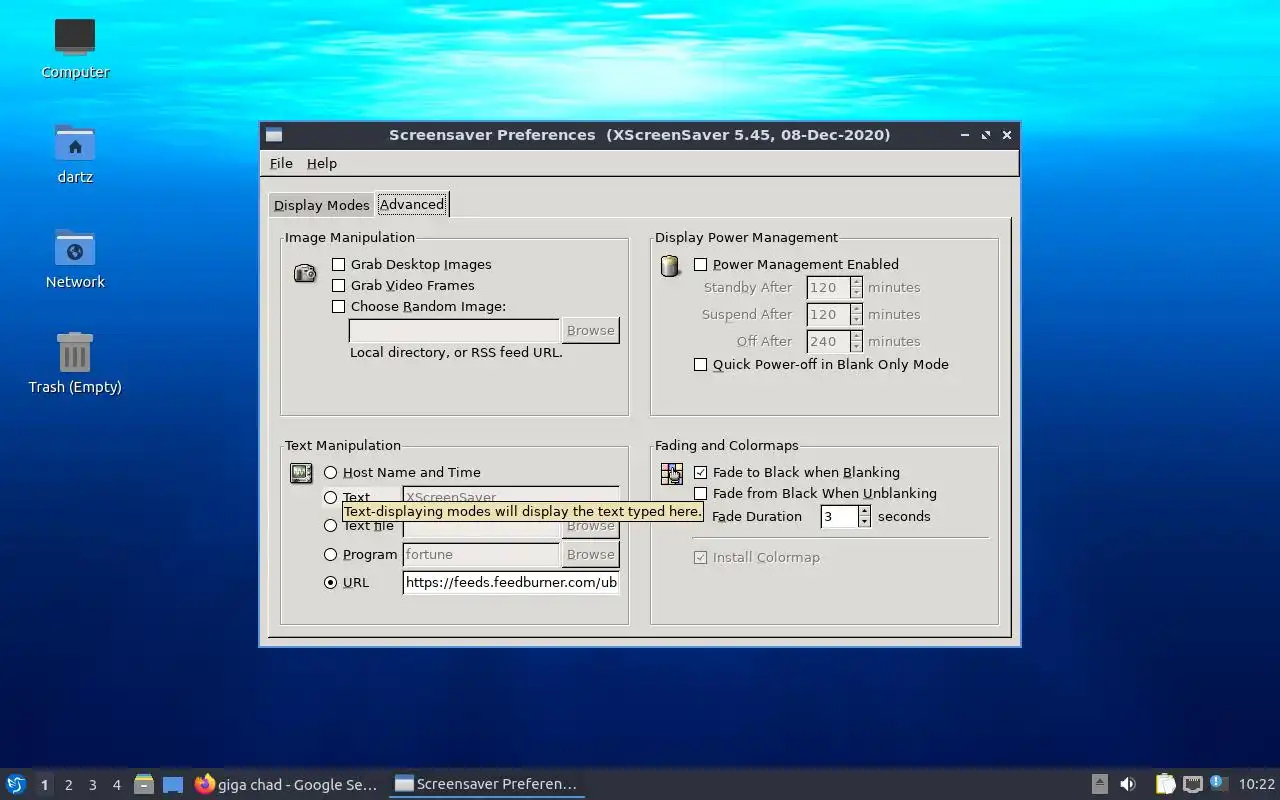This screenshot has width=1280, height=800.
Task: Click the Install Colormap checkbox
Action: coord(700,558)
